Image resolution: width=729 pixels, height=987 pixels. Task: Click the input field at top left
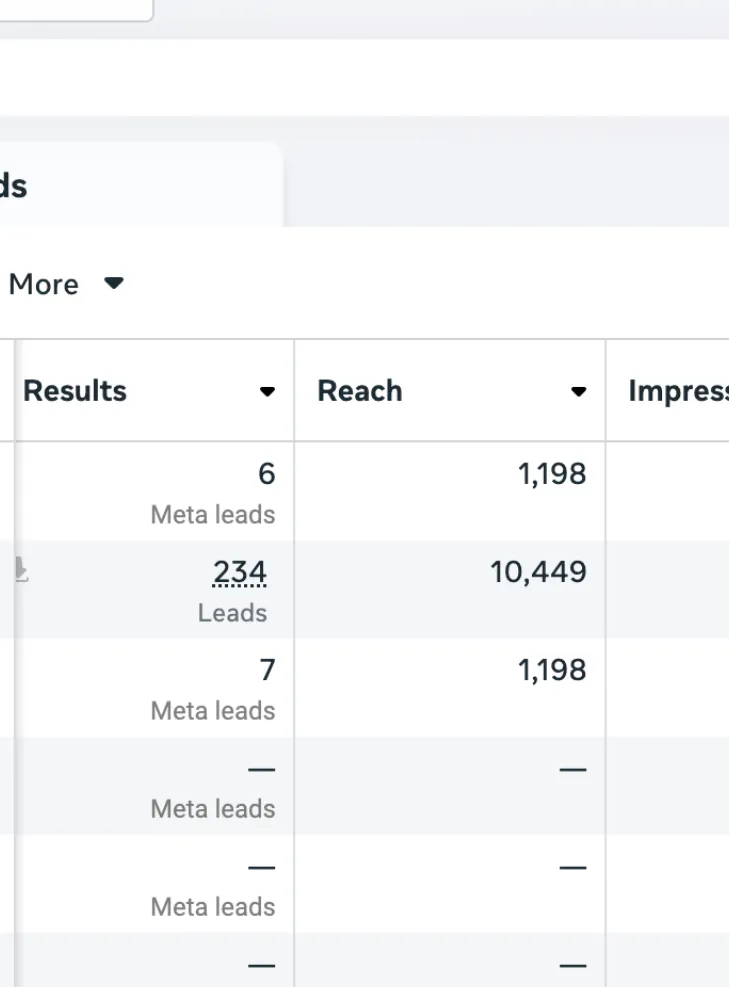pyautogui.click(x=75, y=9)
